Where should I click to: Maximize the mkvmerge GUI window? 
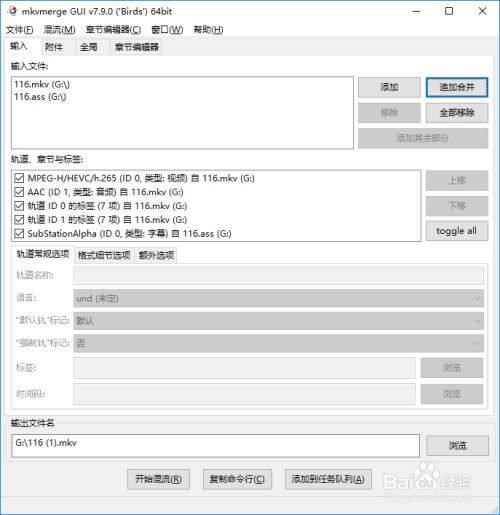449,11
